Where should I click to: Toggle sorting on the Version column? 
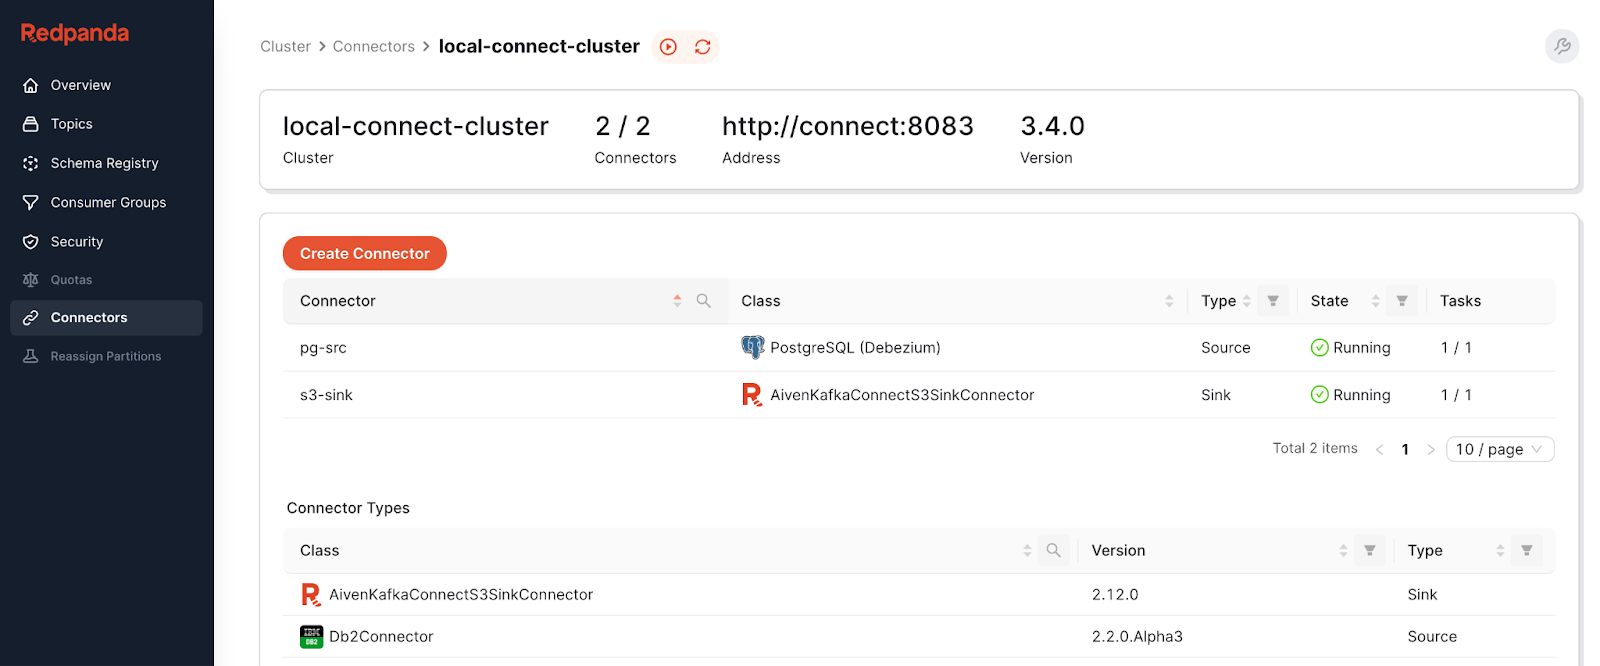(1343, 551)
